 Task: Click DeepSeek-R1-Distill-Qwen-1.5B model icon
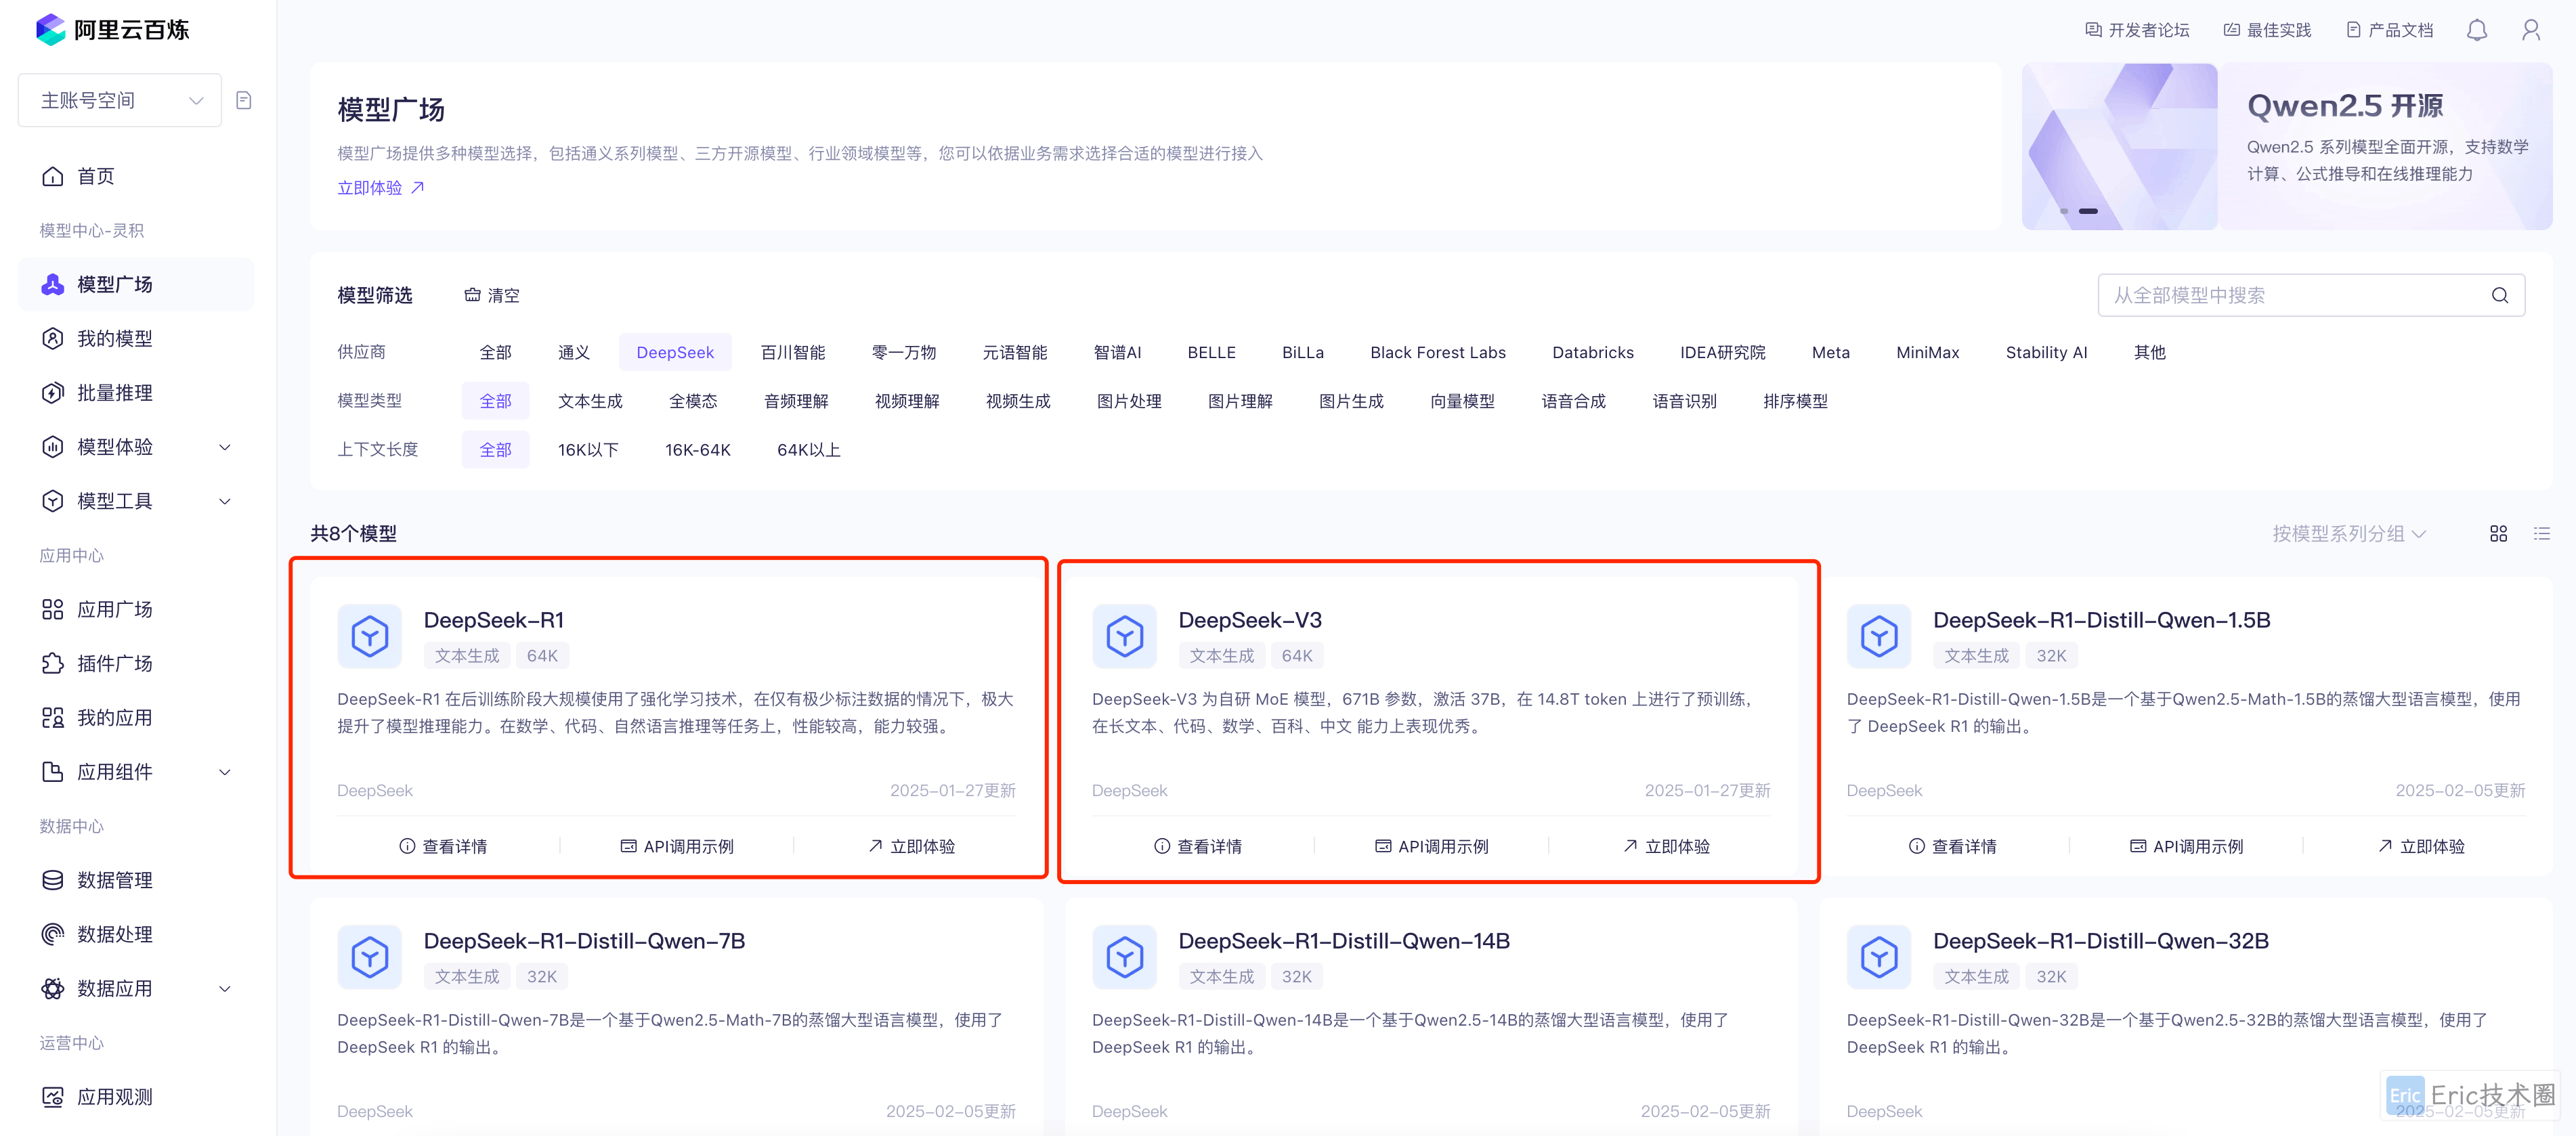[x=1878, y=636]
